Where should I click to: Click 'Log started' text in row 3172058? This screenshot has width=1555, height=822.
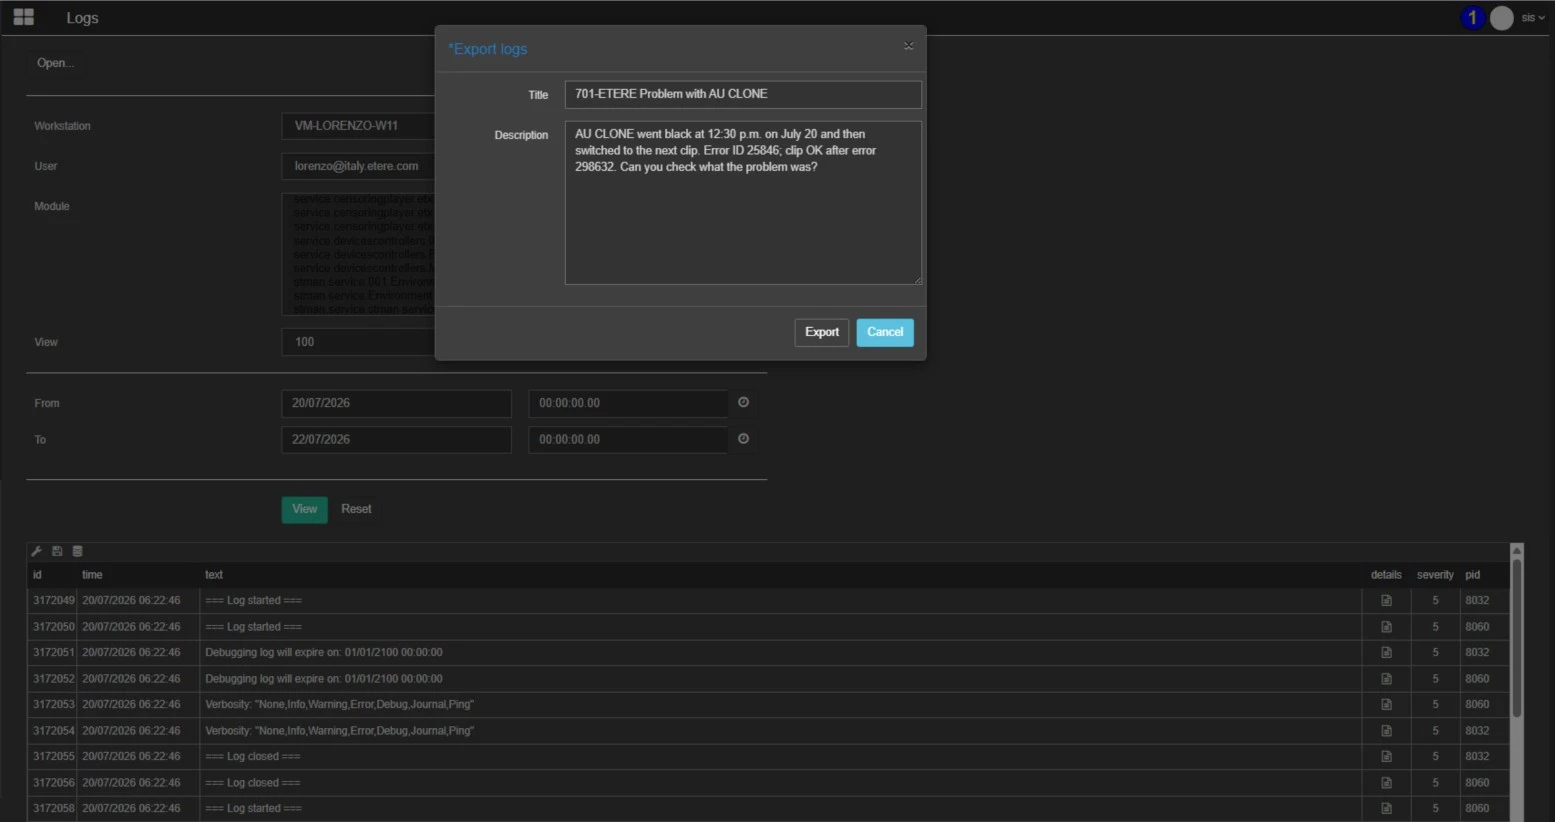[x=253, y=808]
